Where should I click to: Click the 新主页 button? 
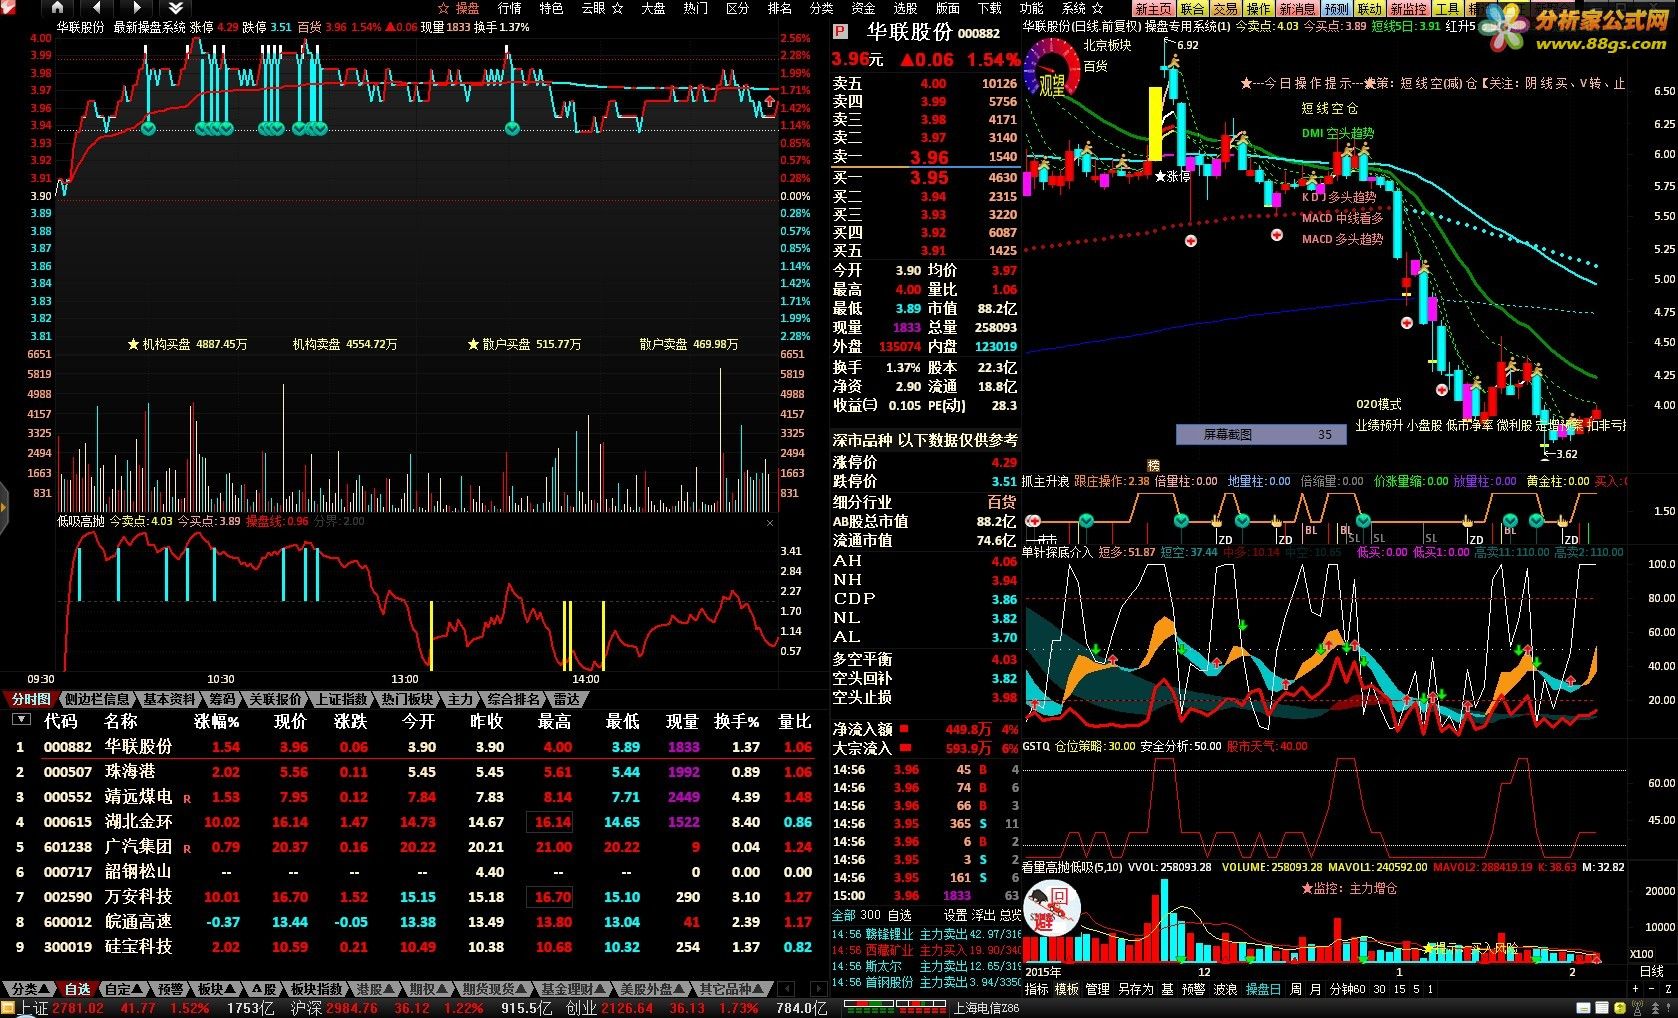pos(1153,9)
